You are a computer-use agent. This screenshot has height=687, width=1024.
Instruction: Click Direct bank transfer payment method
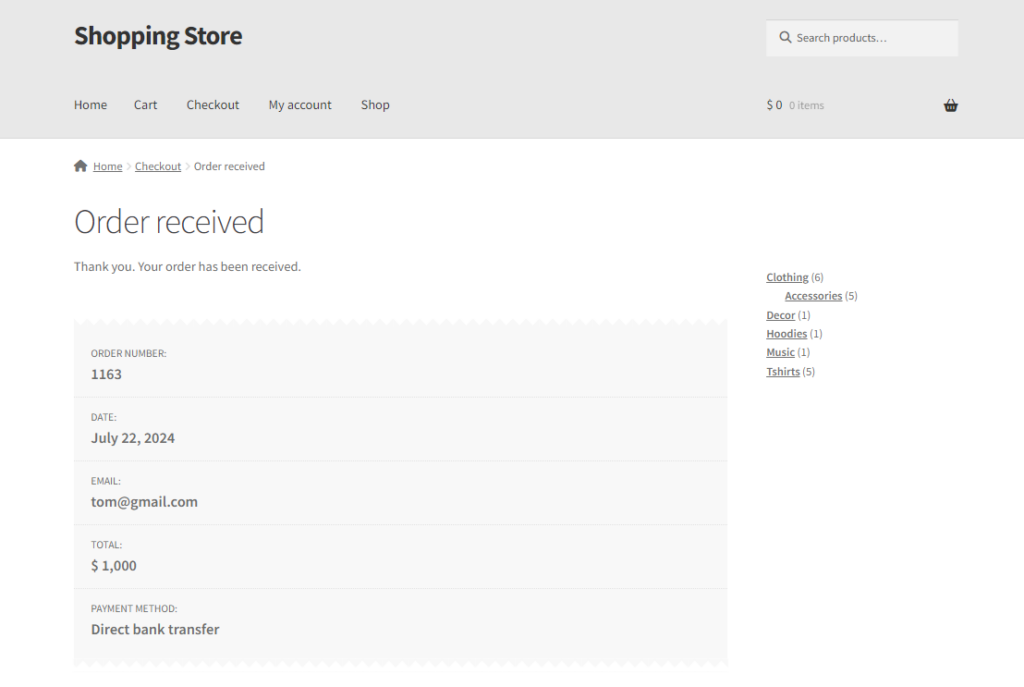(x=155, y=630)
